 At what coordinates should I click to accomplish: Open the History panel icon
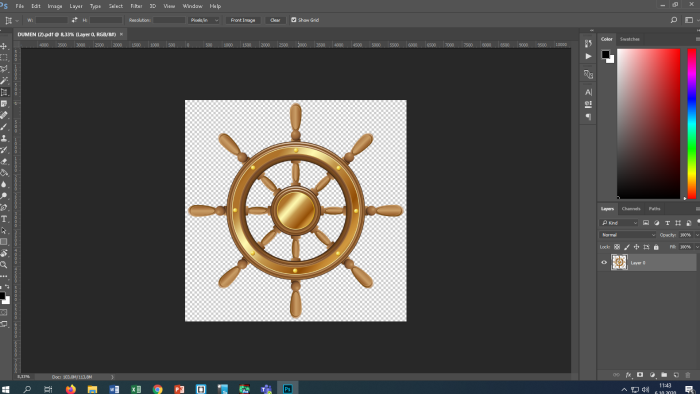(588, 43)
